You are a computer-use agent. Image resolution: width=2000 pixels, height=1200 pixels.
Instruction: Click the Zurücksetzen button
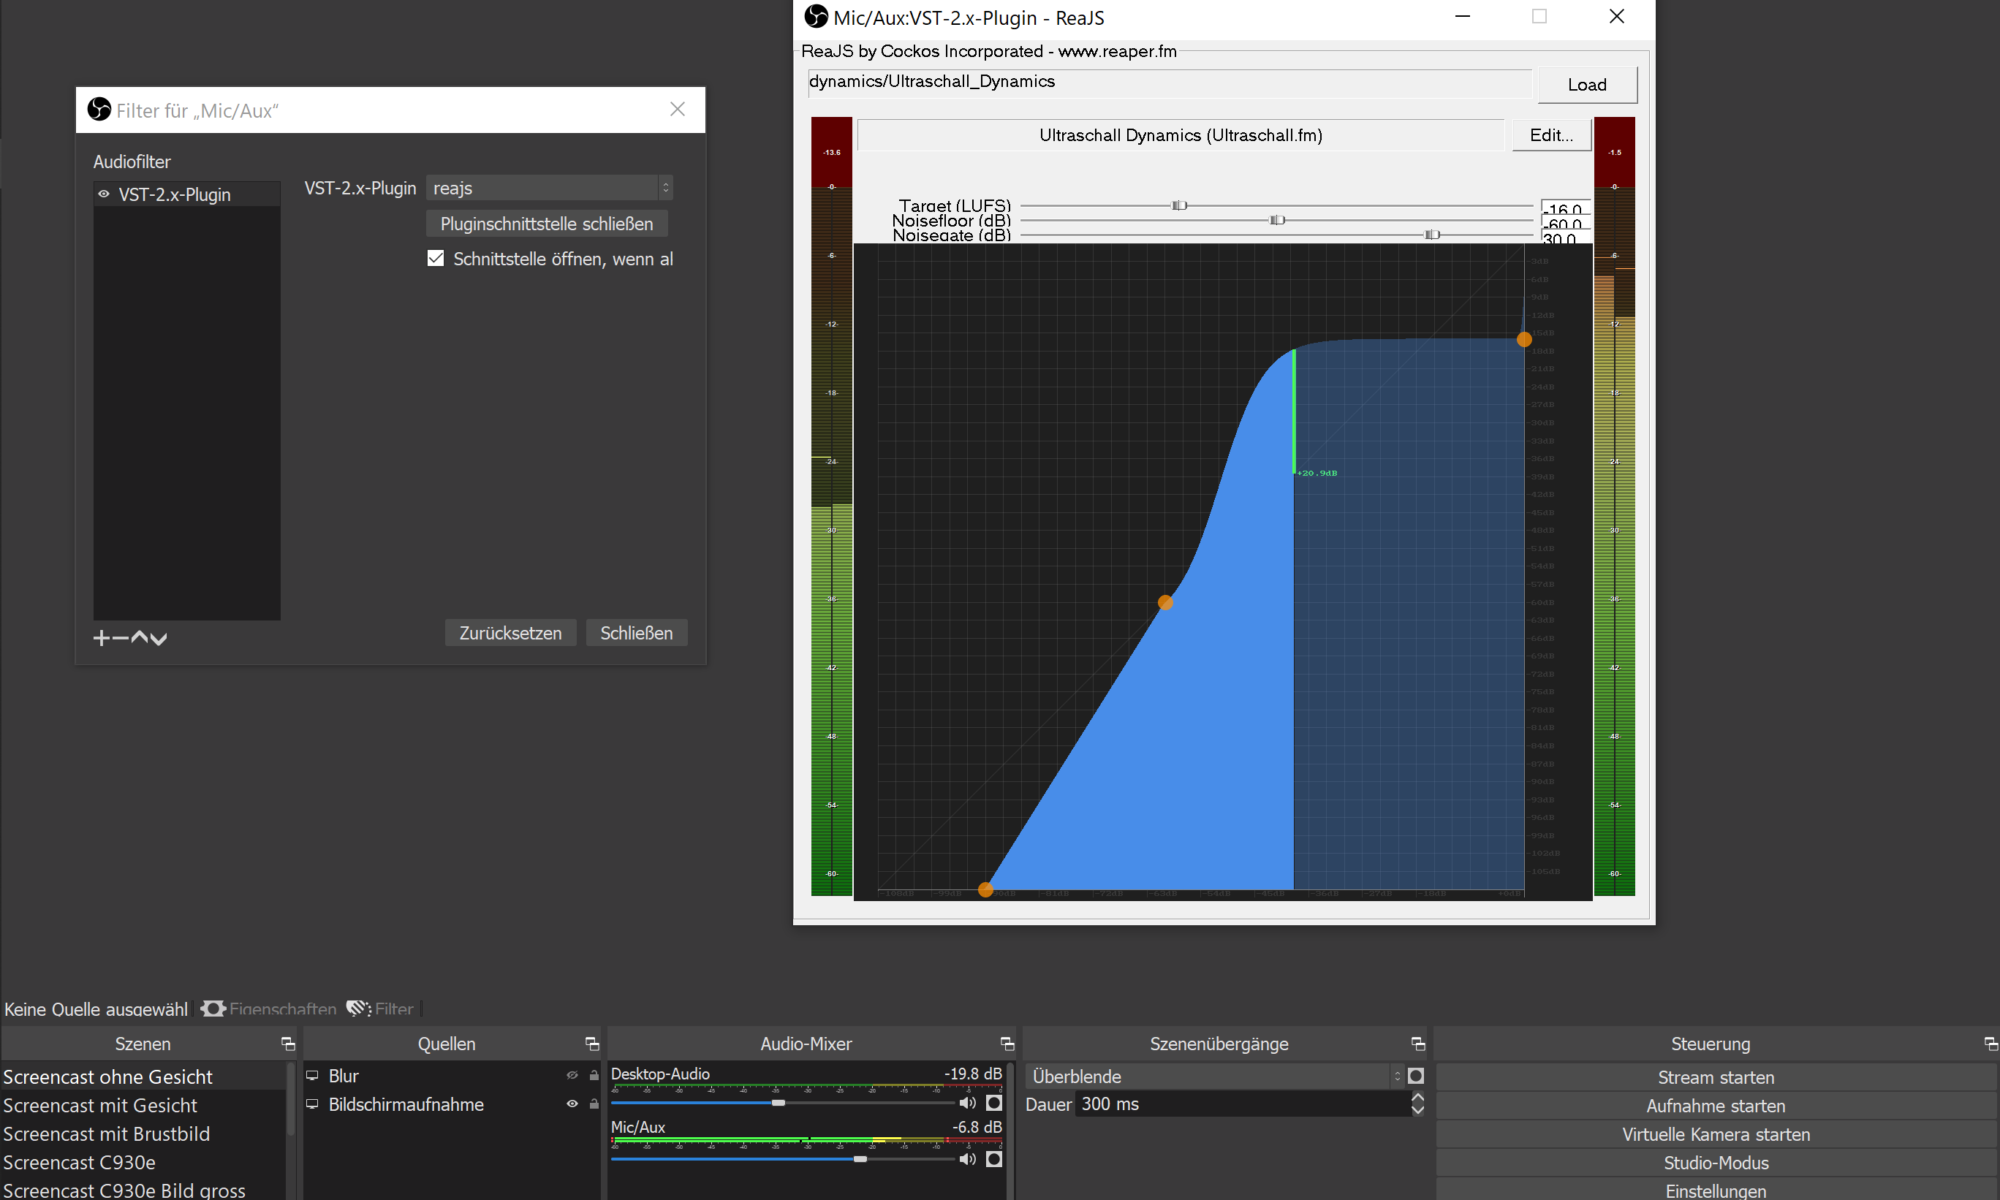coord(510,633)
